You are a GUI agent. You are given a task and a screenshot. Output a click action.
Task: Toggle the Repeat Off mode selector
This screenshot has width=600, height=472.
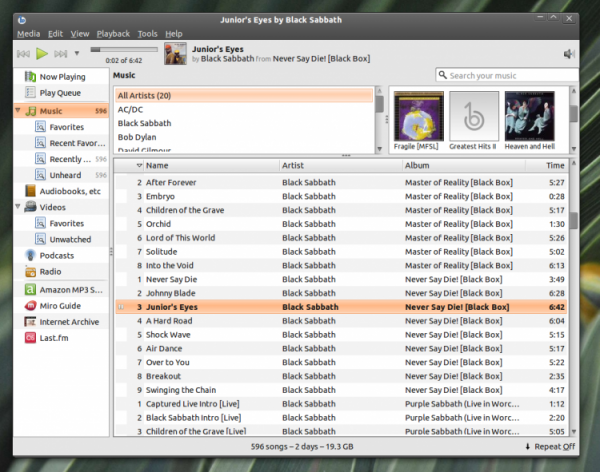pos(549,446)
